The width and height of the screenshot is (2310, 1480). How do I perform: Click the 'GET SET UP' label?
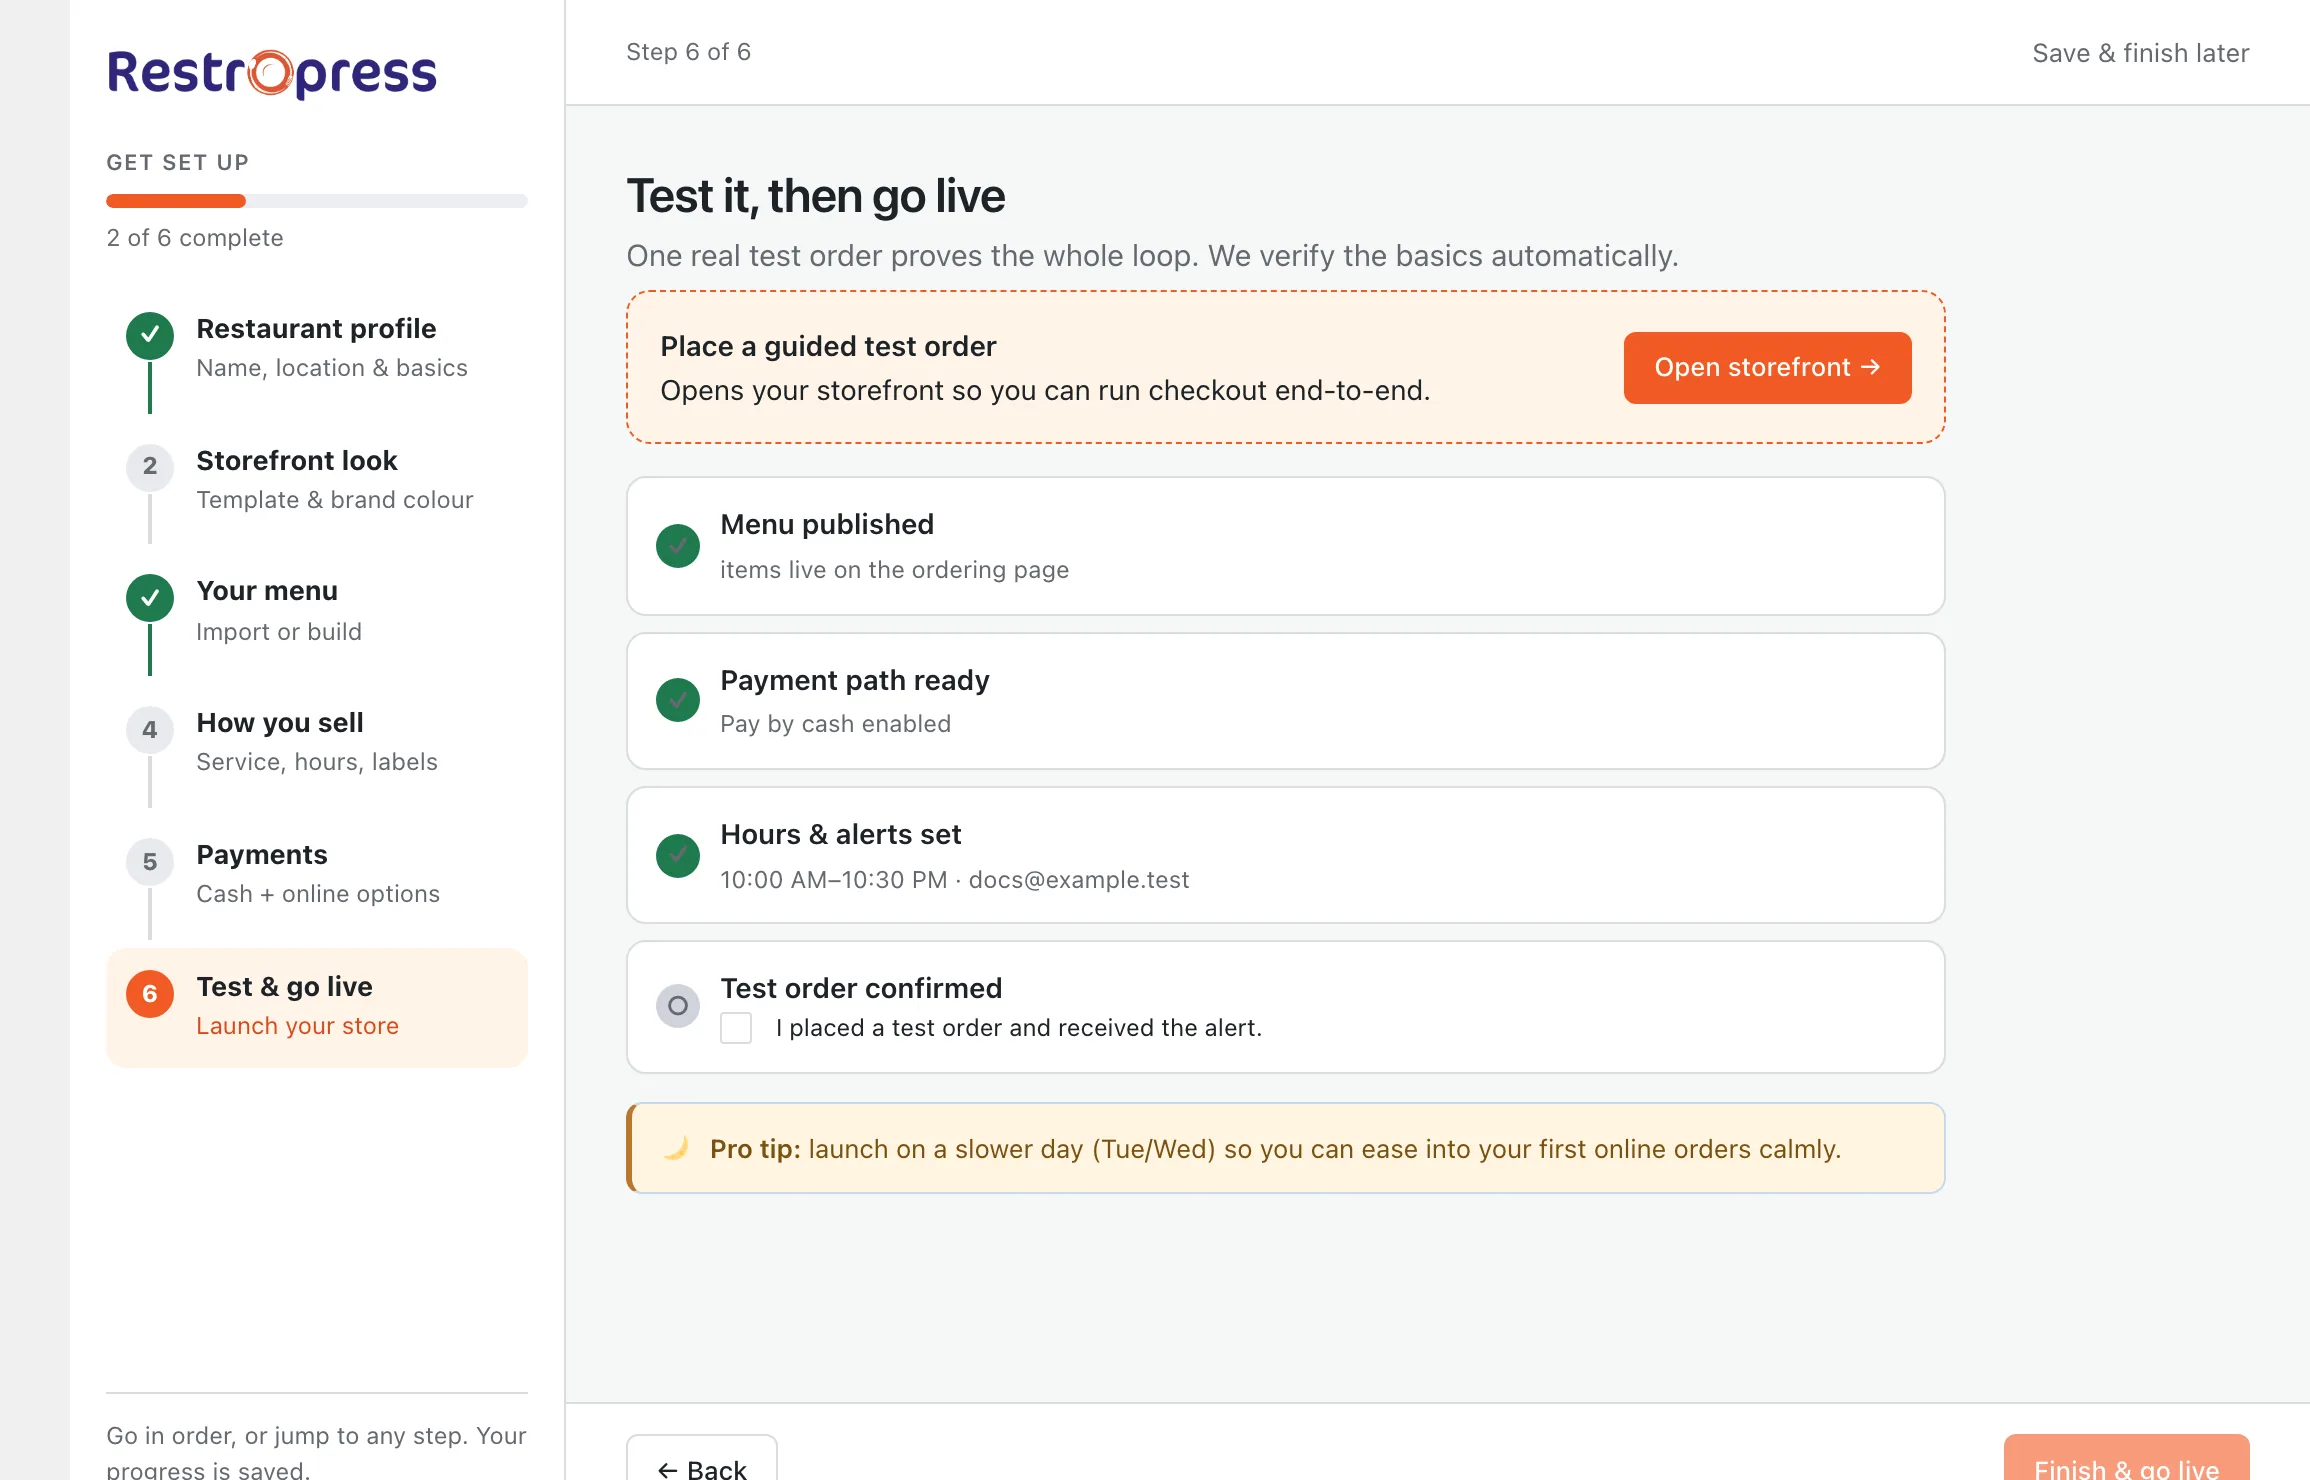point(178,162)
